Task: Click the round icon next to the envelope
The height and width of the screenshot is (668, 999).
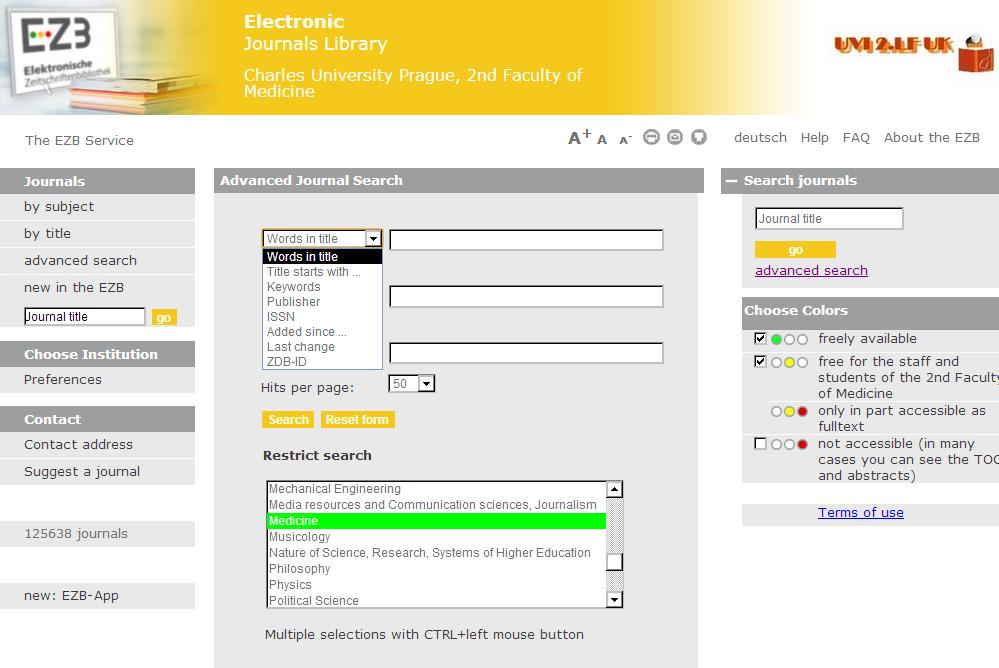Action: [699, 137]
